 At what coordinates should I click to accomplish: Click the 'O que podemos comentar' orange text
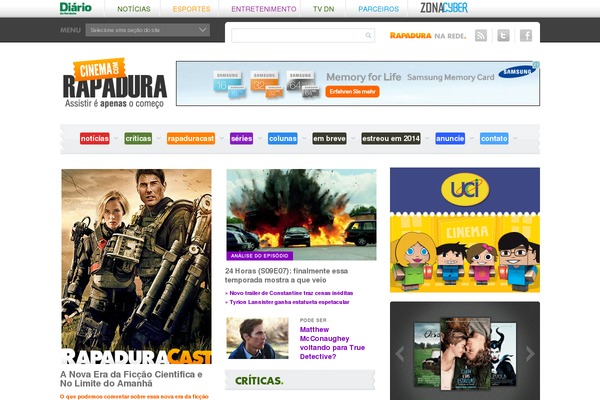click(134, 397)
